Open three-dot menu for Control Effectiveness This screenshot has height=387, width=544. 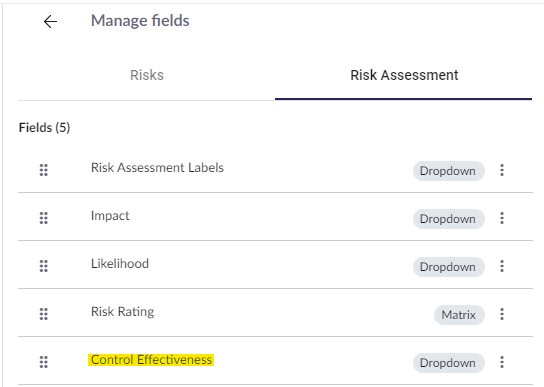point(502,362)
